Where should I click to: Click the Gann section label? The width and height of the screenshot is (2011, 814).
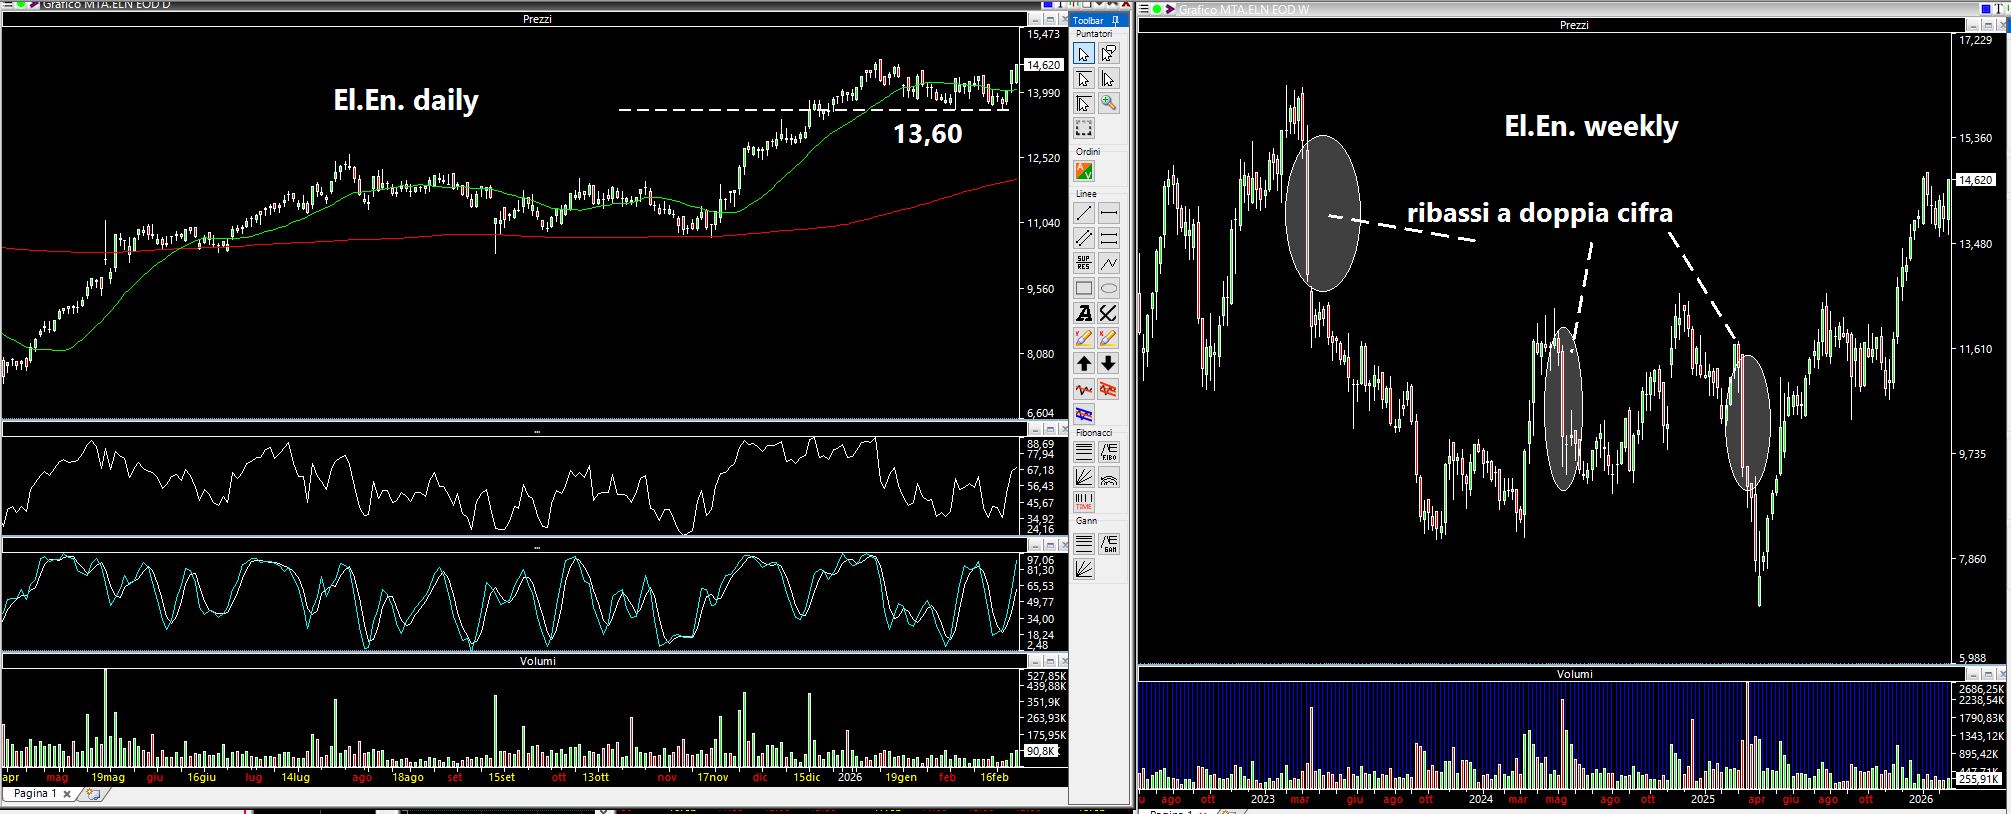[1086, 521]
